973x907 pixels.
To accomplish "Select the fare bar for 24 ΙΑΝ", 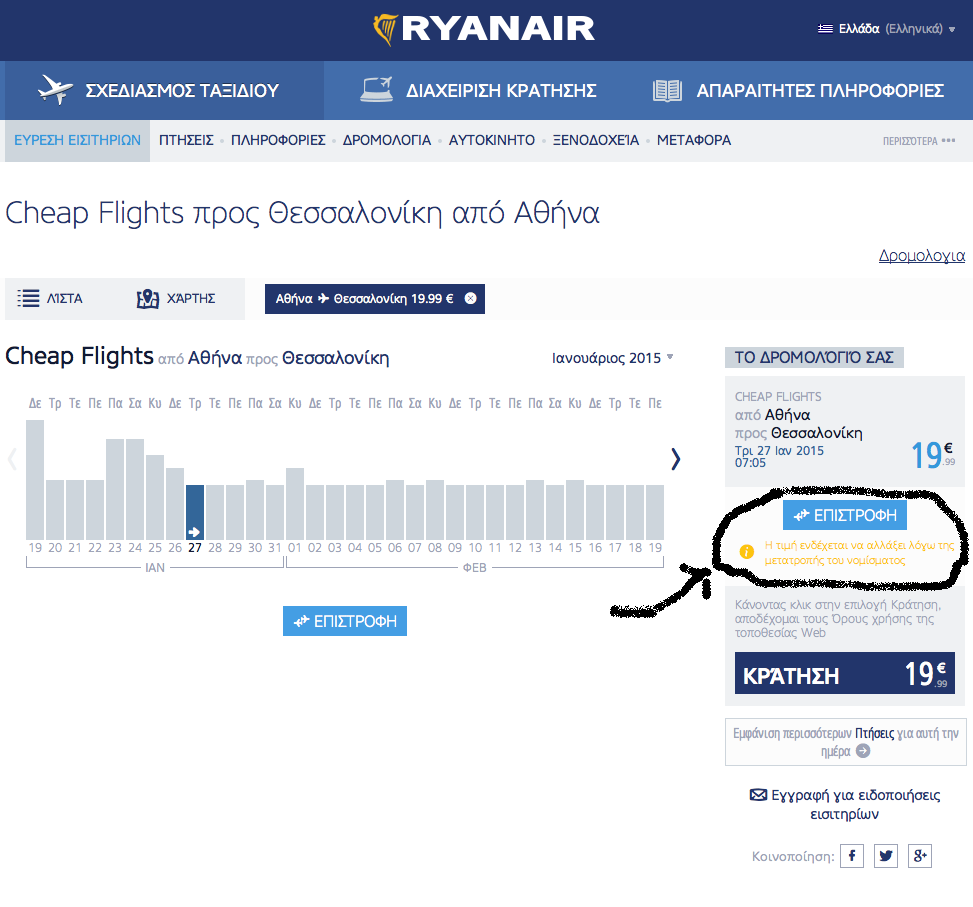I will point(135,489).
